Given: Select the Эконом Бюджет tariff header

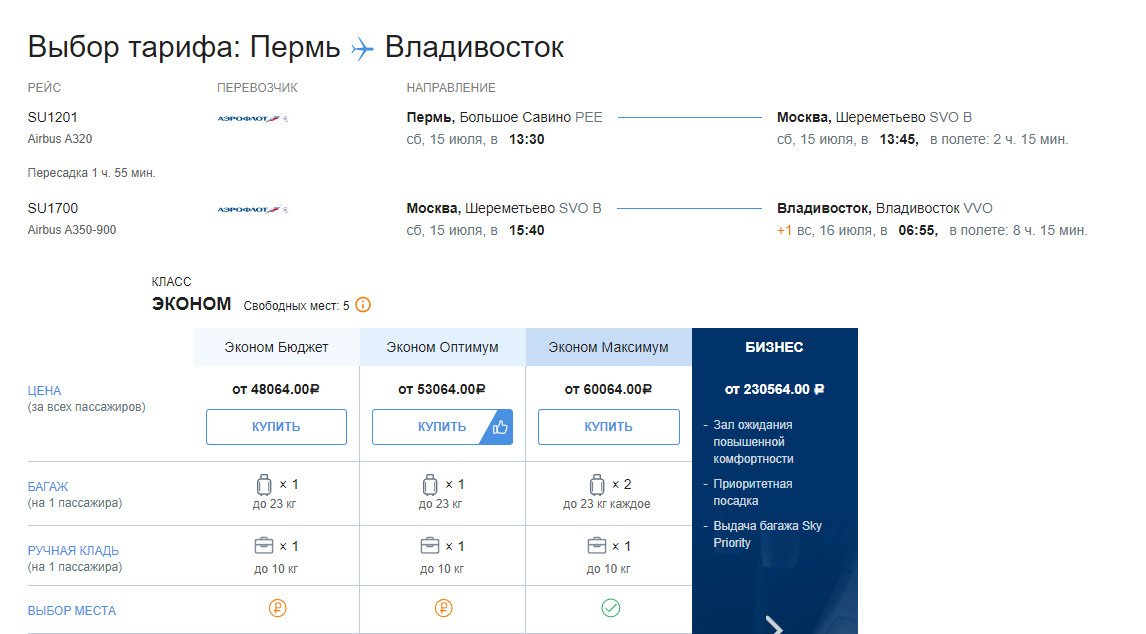Looking at the screenshot, I should click(277, 347).
